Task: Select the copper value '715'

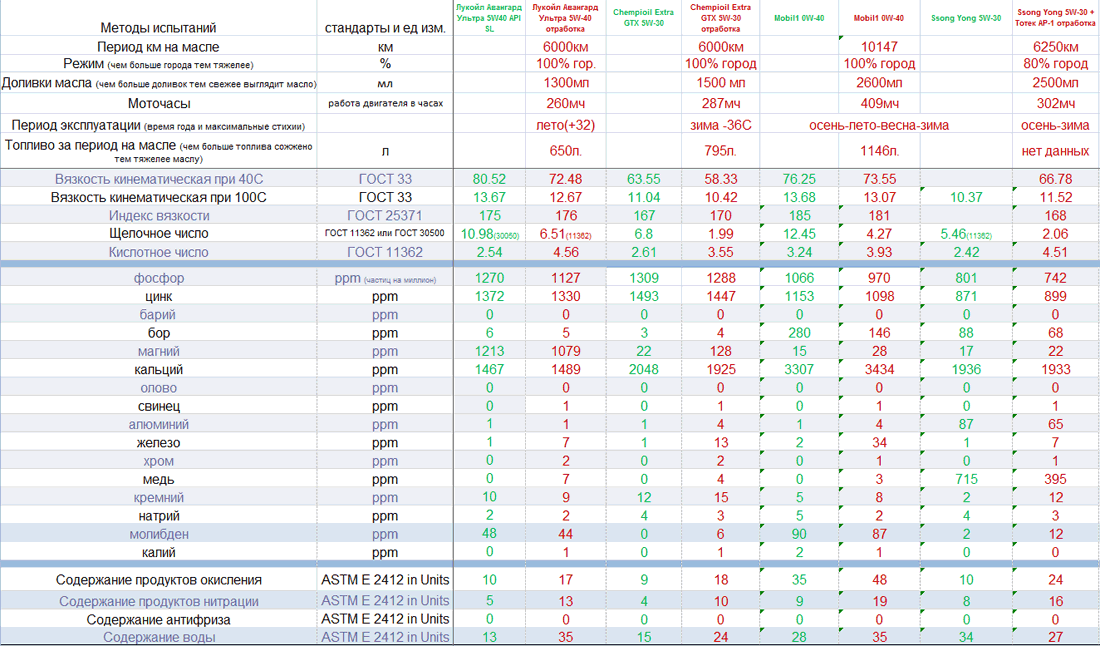Action: 966,479
